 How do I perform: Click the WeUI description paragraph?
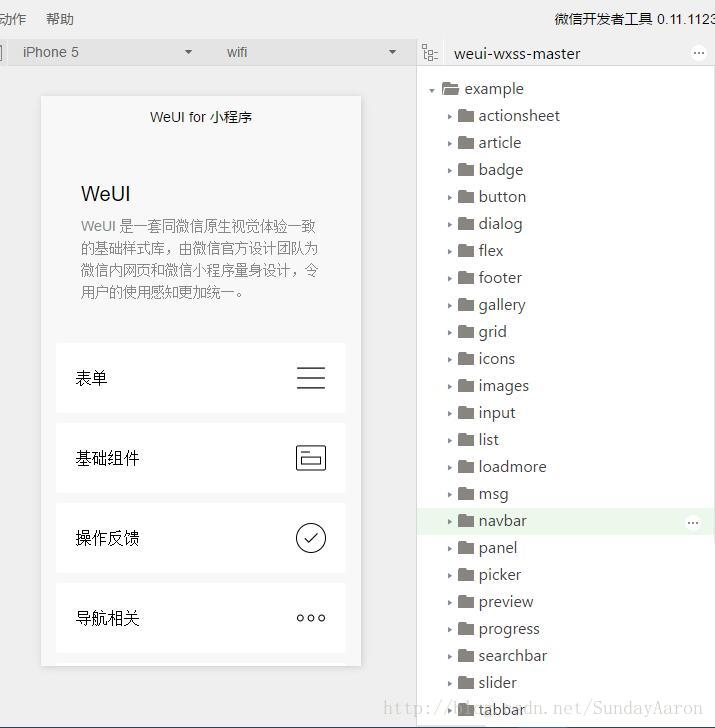coord(200,259)
